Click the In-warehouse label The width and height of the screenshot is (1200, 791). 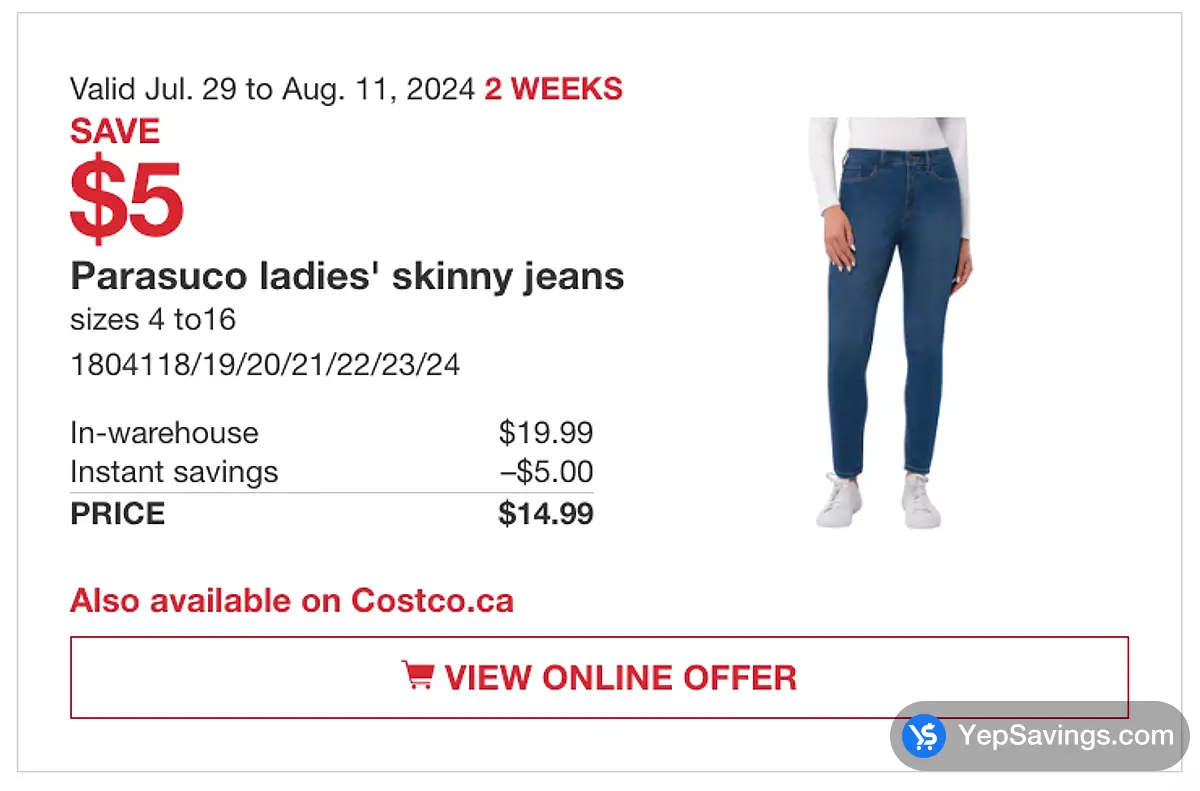coord(164,433)
